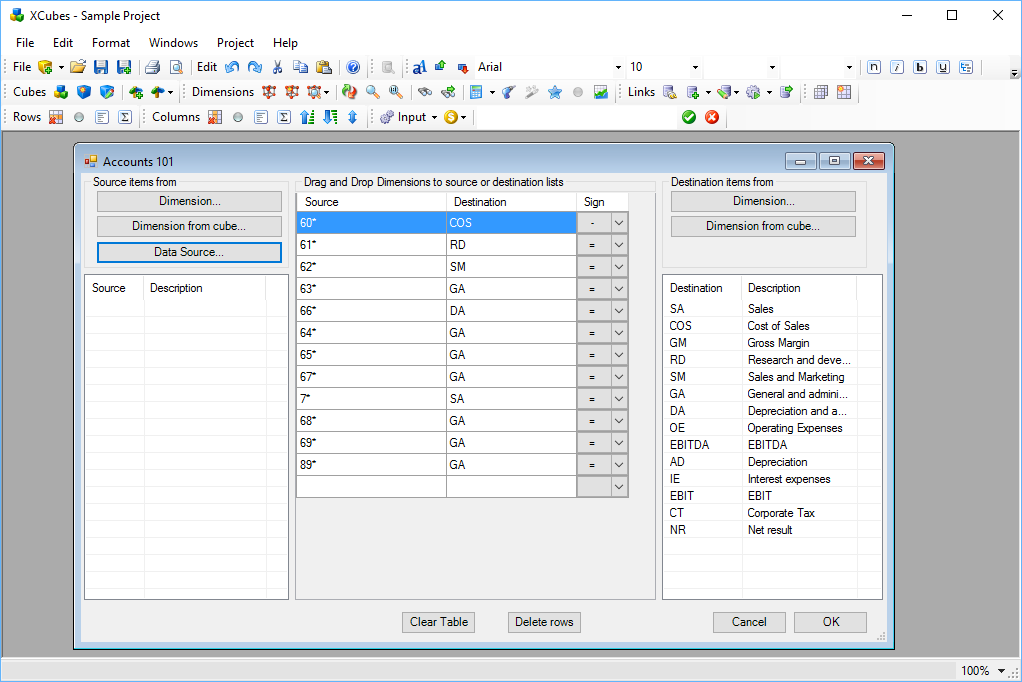Click the printer icon

(x=152, y=67)
